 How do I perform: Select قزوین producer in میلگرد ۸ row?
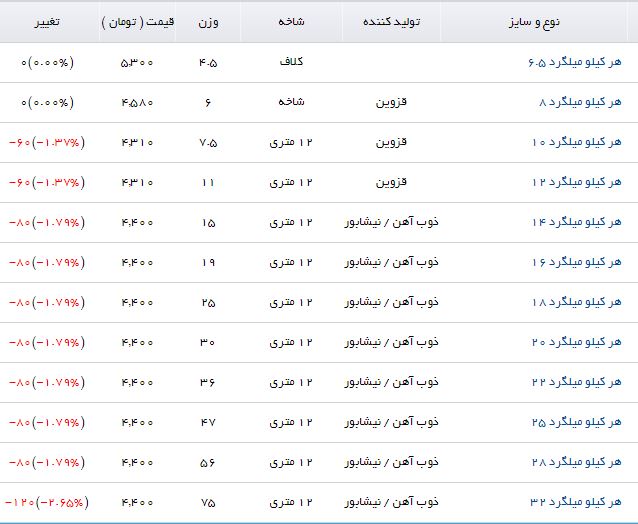coord(391,102)
